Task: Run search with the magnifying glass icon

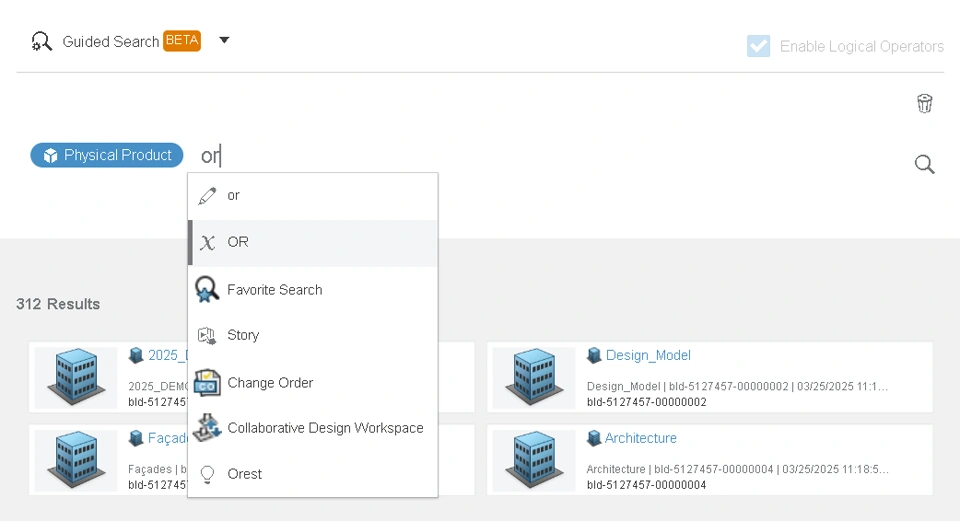Action: pyautogui.click(x=925, y=165)
